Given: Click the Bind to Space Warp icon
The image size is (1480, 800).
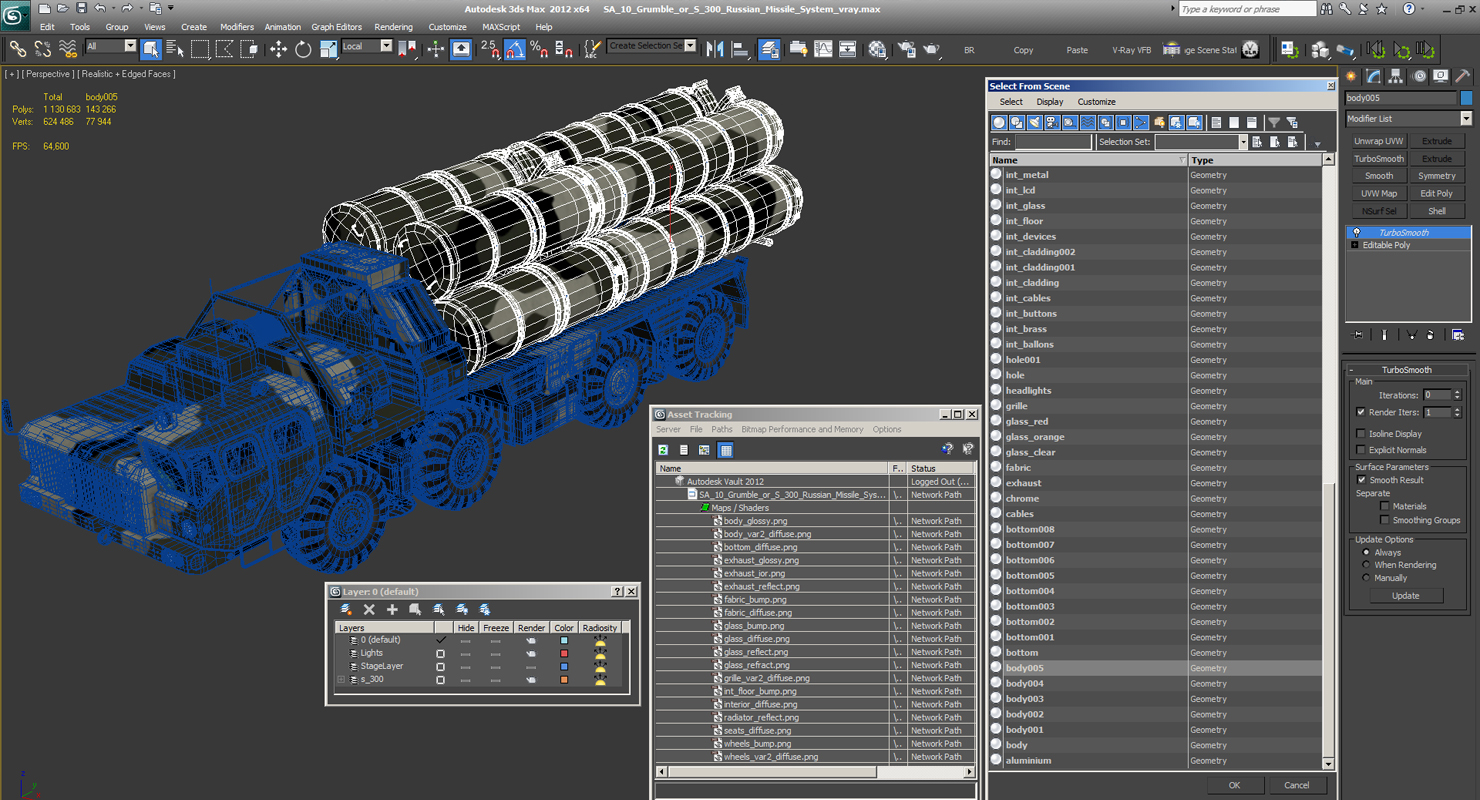Looking at the screenshot, I should point(68,48).
